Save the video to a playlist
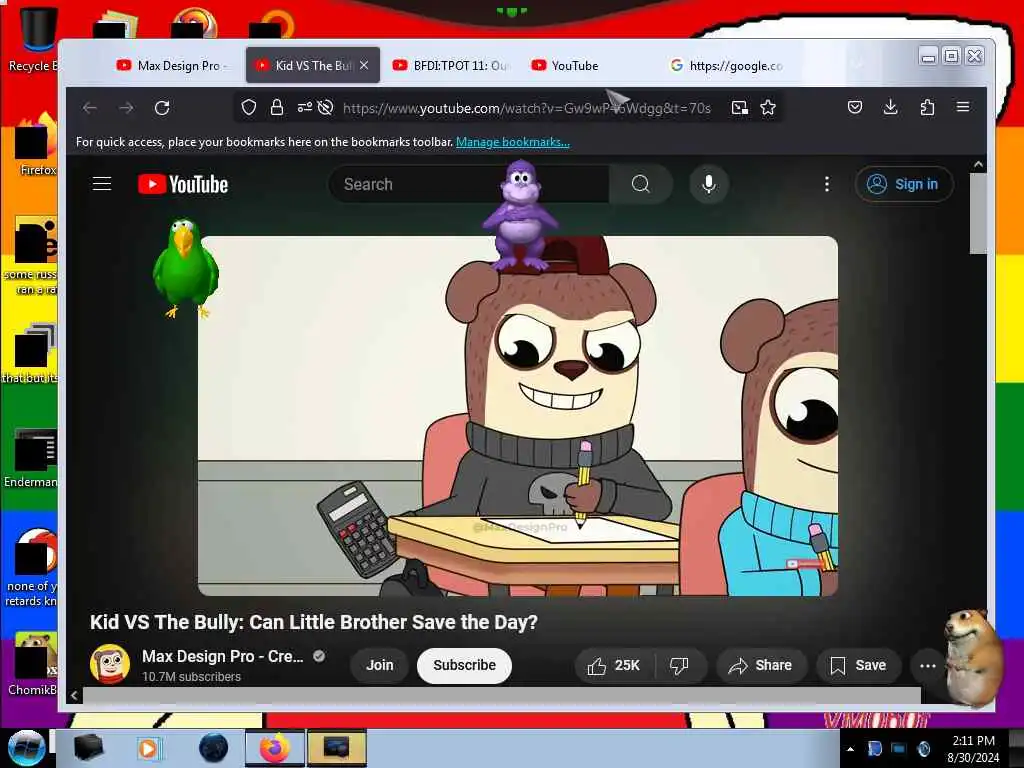This screenshot has height=768, width=1024. pos(859,665)
